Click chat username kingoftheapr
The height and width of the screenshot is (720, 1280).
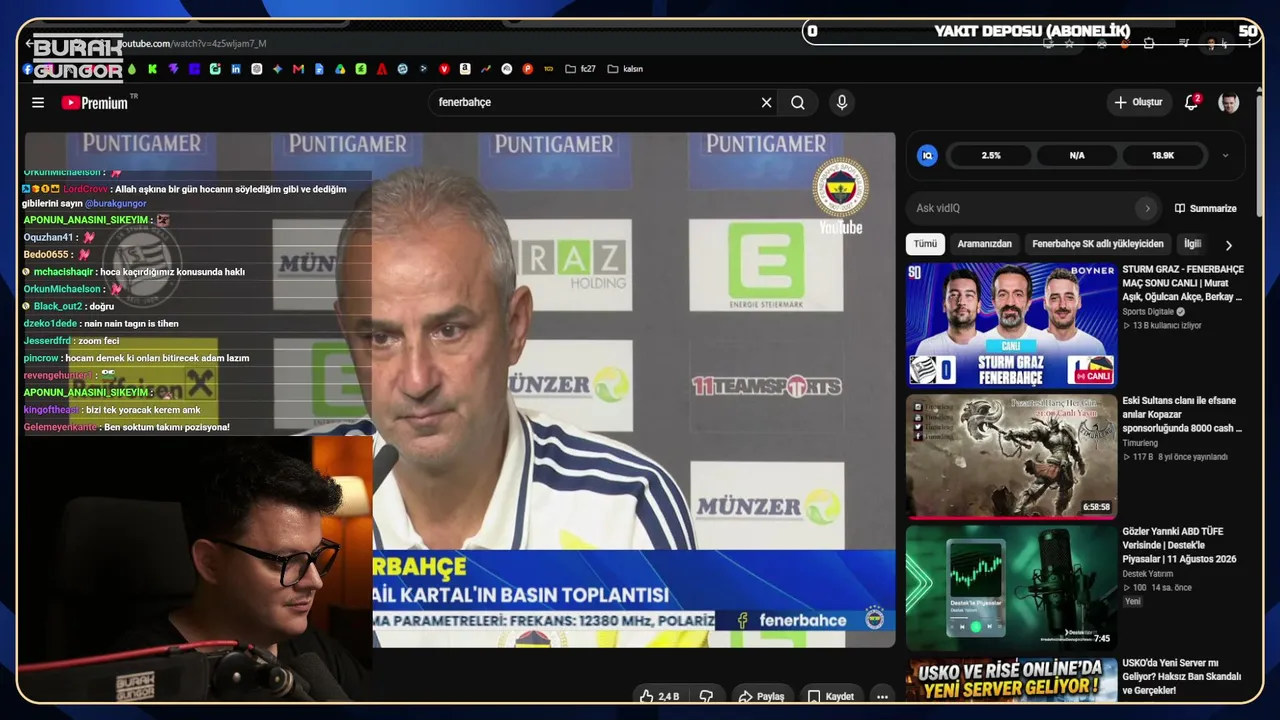point(51,410)
